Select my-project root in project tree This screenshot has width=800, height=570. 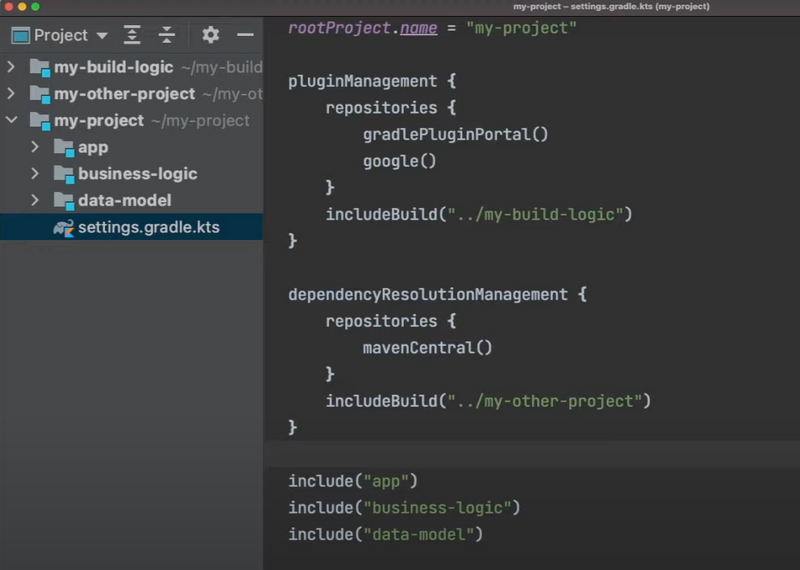coord(99,120)
